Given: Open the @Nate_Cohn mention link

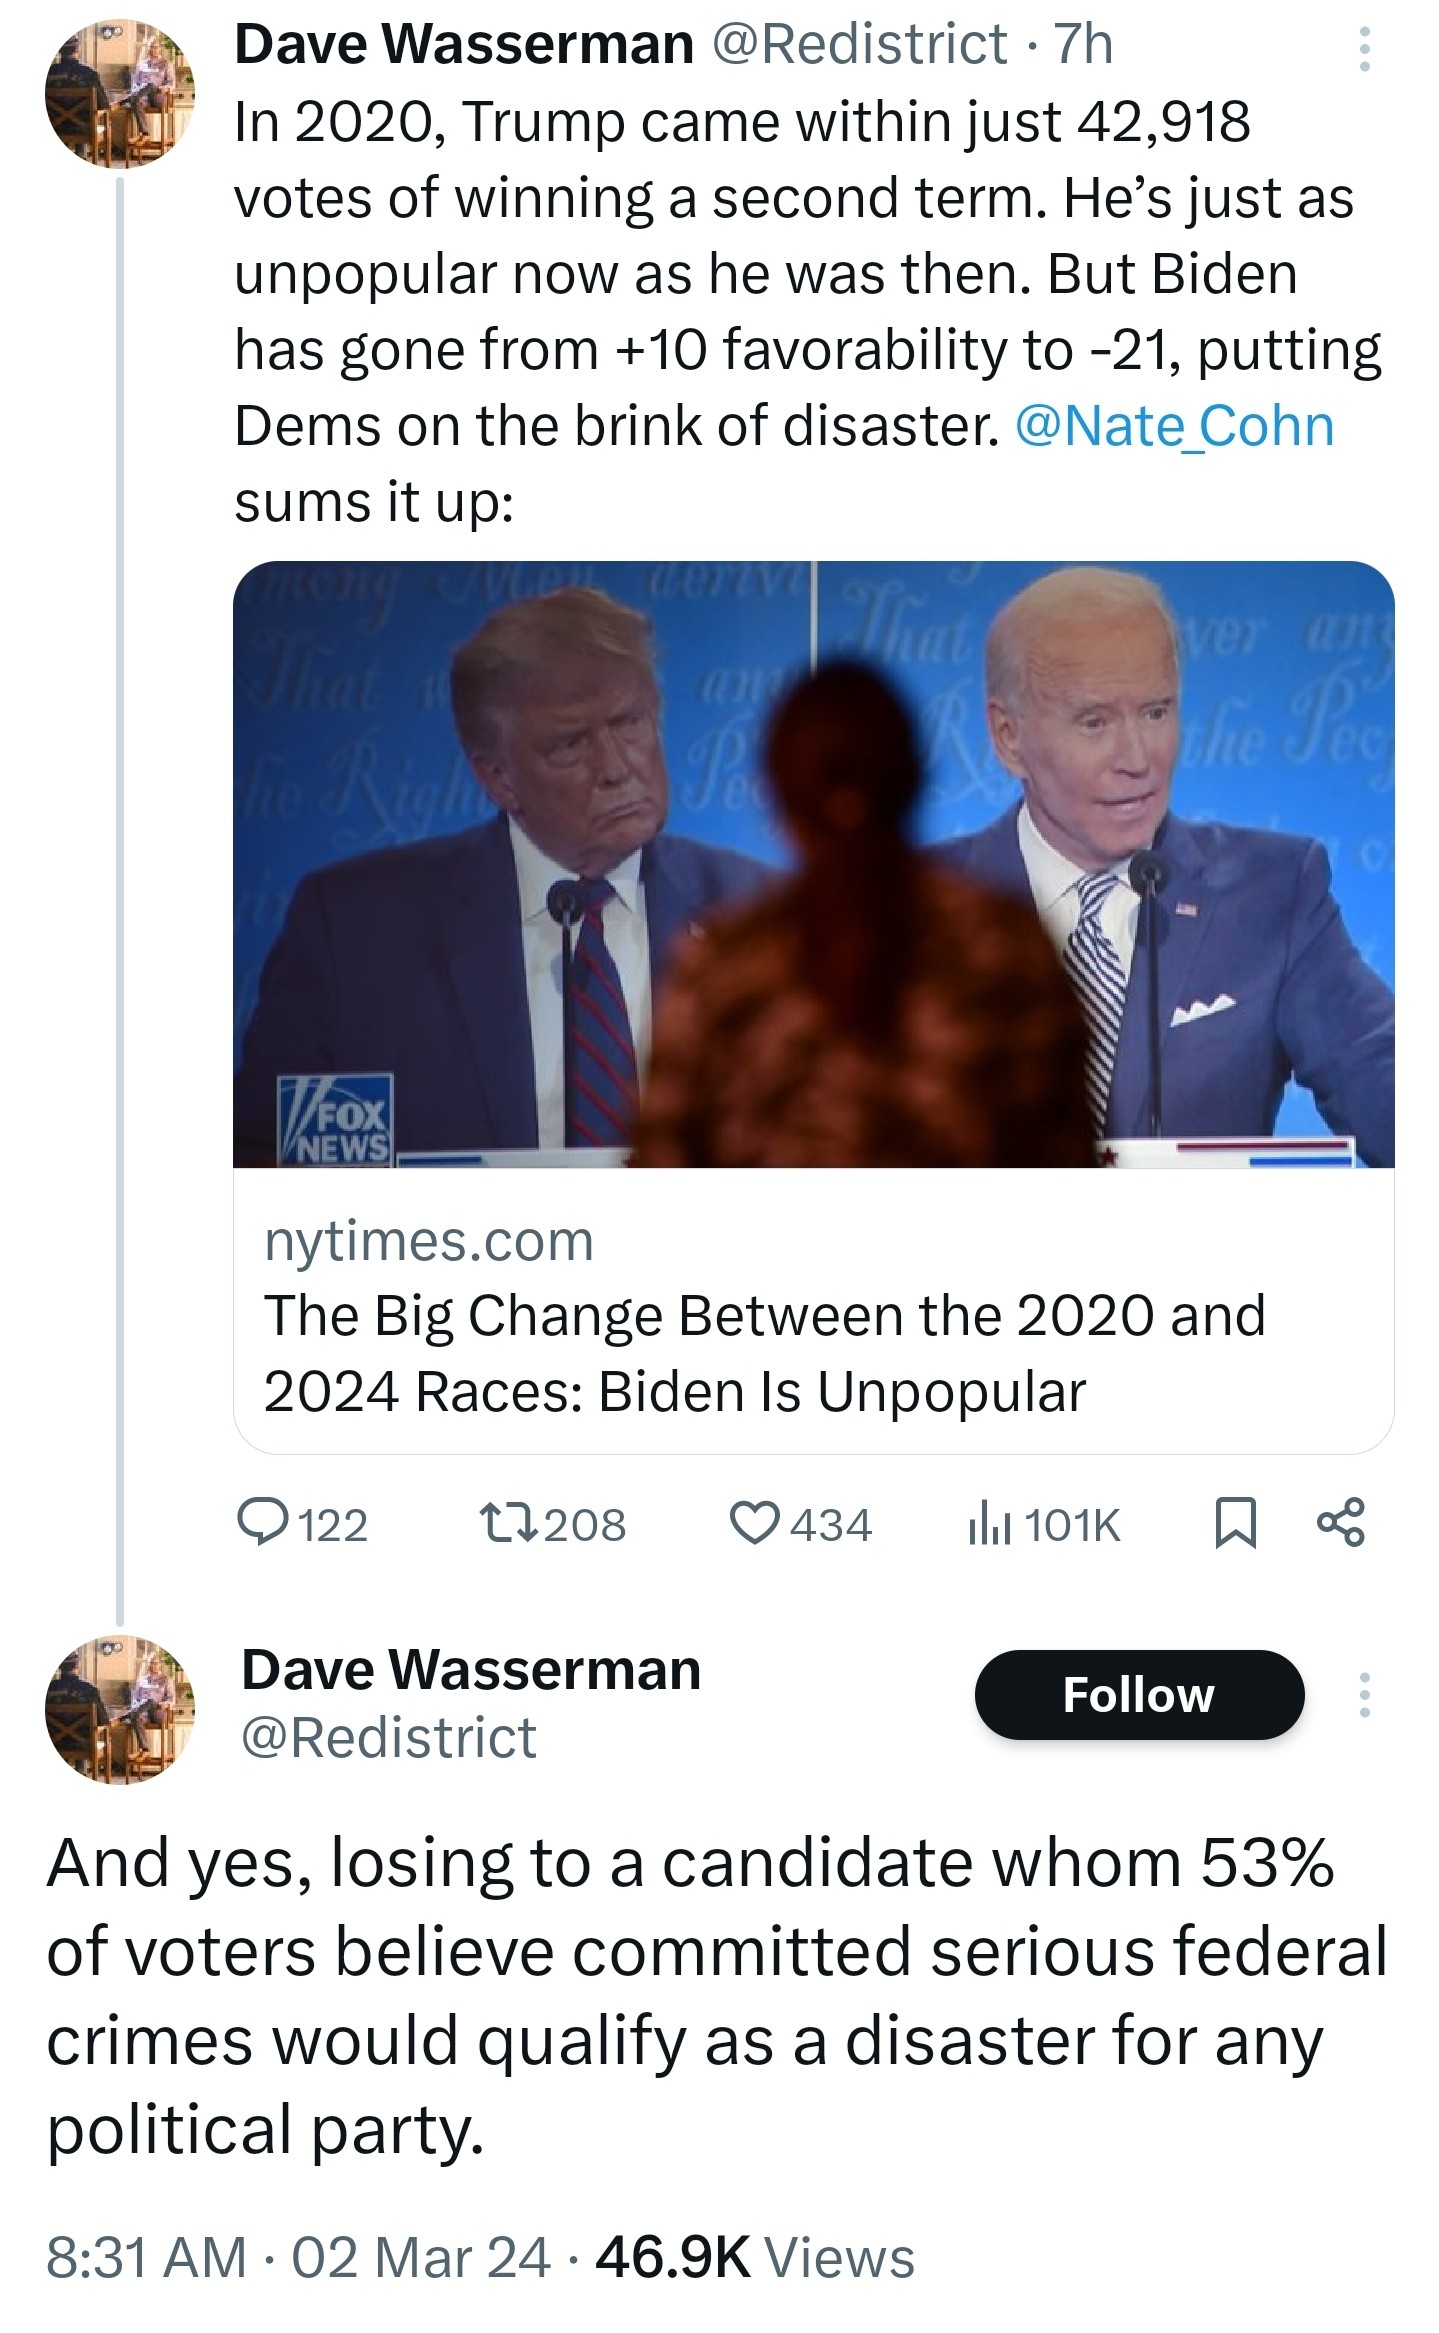Looking at the screenshot, I should coord(1174,426).
